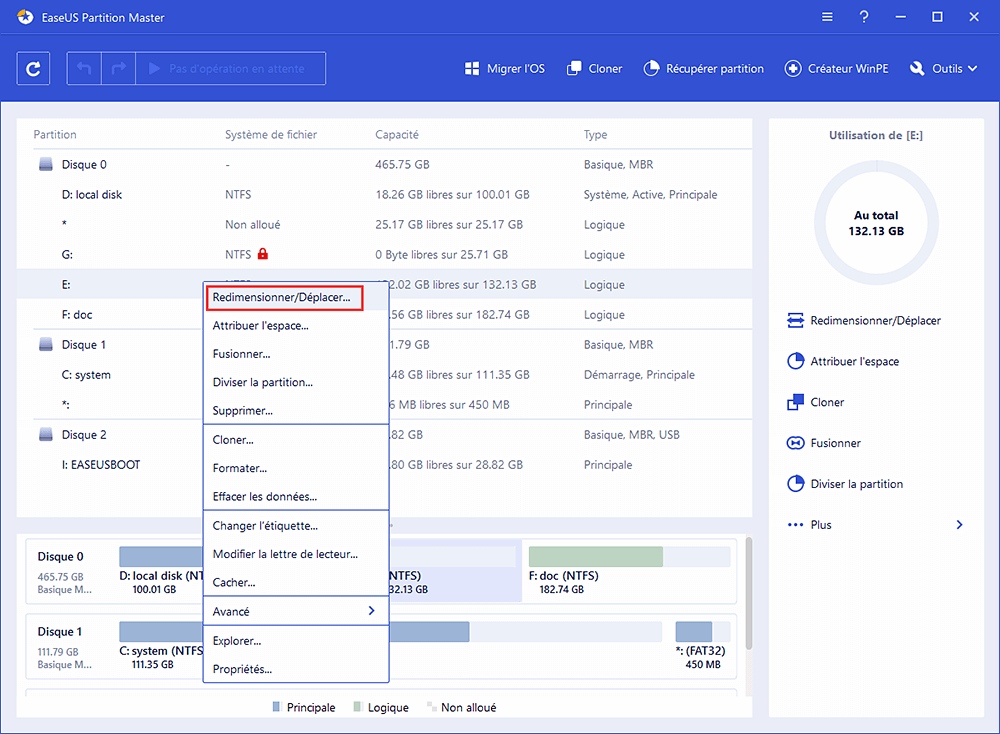Select the G: partition row

tap(385, 254)
